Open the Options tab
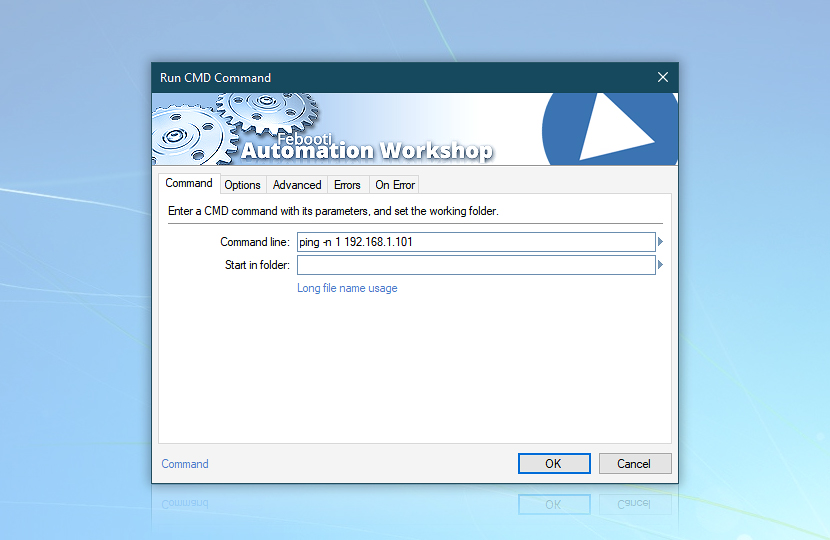The image size is (830, 540). coord(242,185)
